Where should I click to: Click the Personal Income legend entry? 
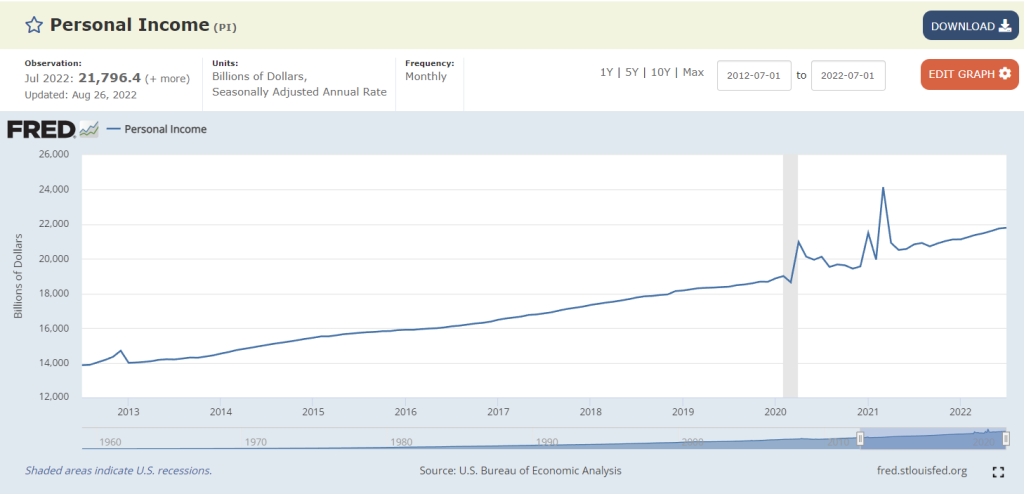click(x=157, y=129)
